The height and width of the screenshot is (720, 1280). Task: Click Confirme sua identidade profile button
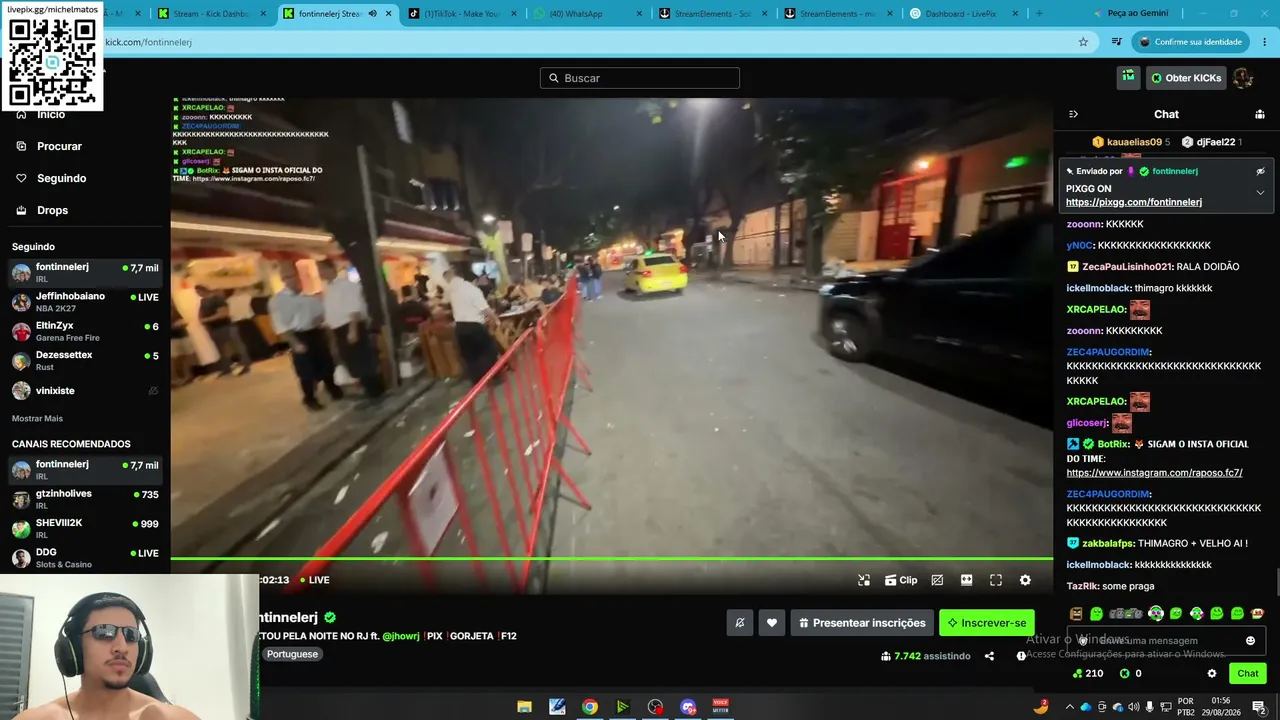[x=1189, y=42]
